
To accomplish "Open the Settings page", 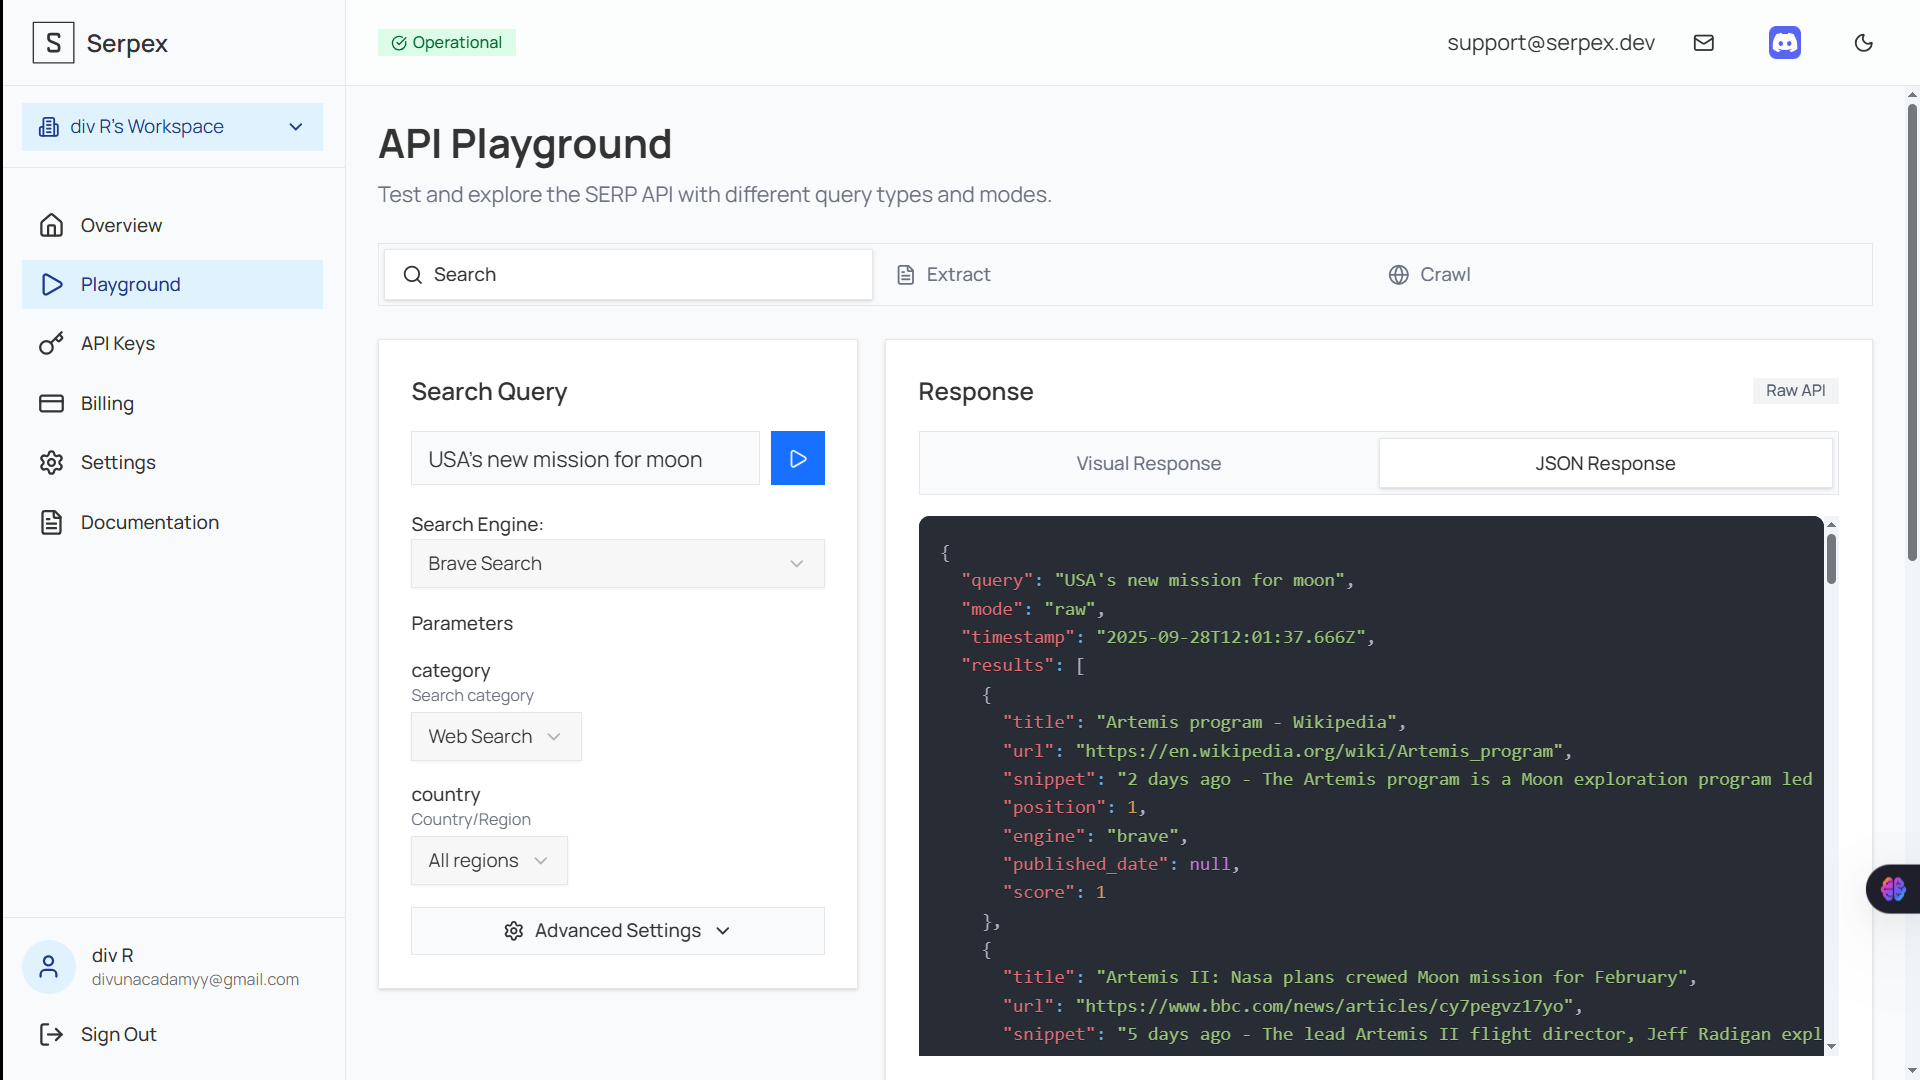I will coord(118,462).
